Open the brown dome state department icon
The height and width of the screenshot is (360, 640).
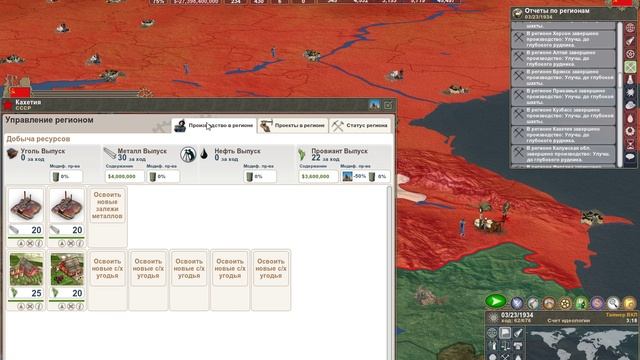549,303
